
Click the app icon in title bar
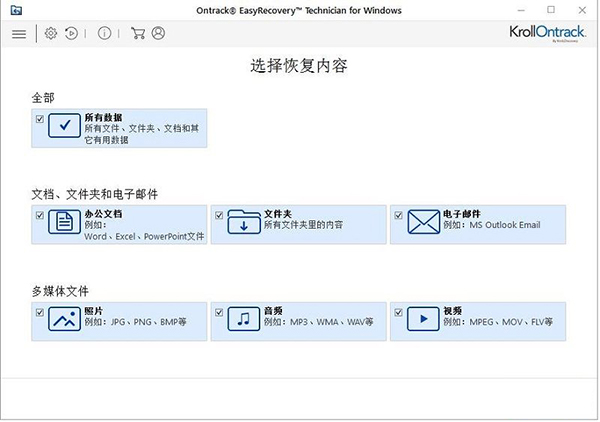point(16,10)
